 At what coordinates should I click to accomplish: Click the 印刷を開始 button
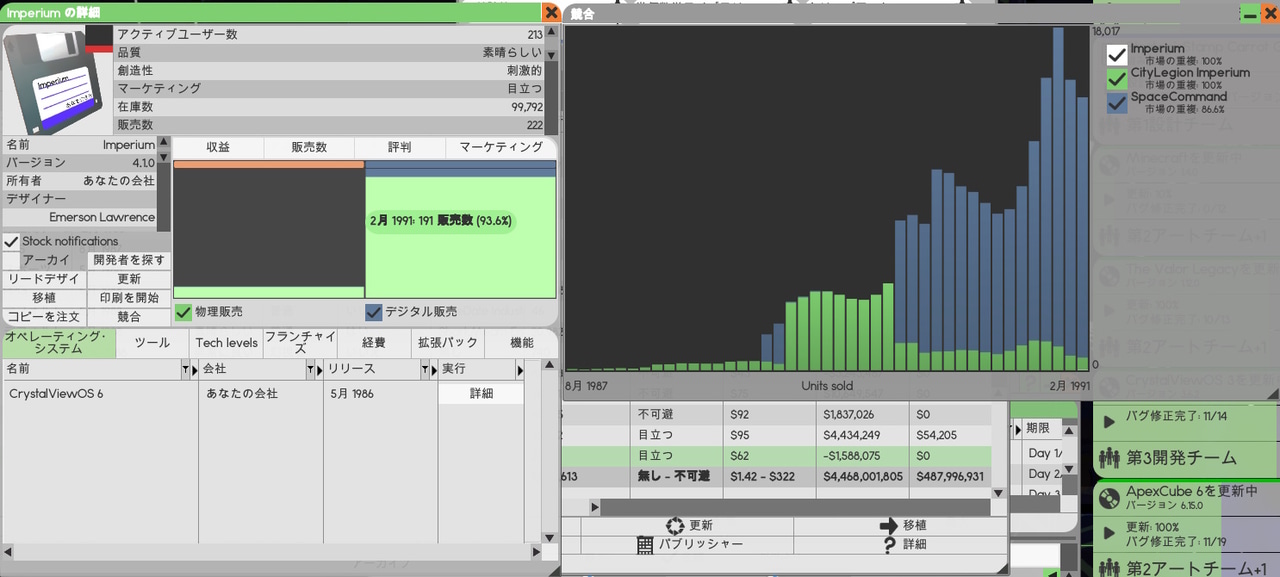click(129, 298)
